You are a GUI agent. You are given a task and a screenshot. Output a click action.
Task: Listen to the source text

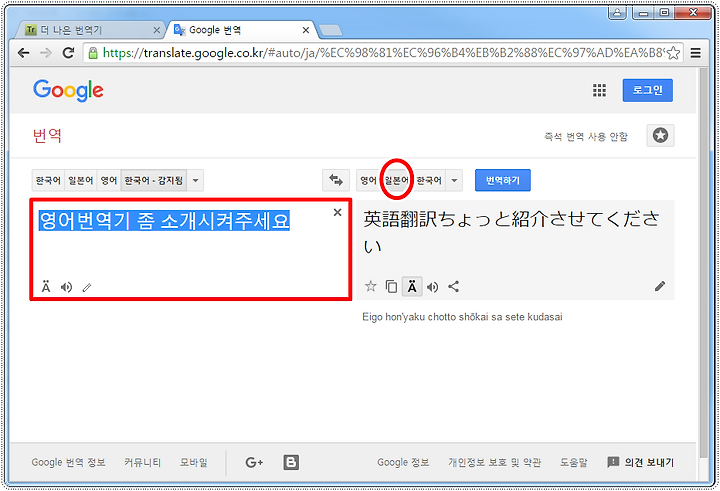coord(67,287)
